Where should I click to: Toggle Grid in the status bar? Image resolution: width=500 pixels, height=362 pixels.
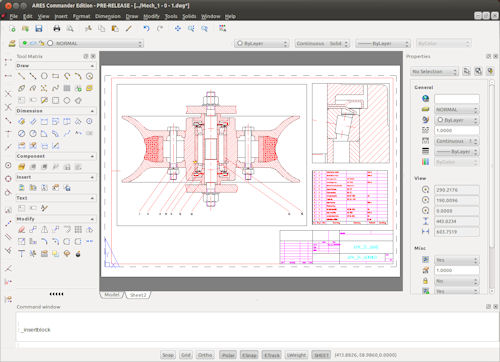point(186,355)
